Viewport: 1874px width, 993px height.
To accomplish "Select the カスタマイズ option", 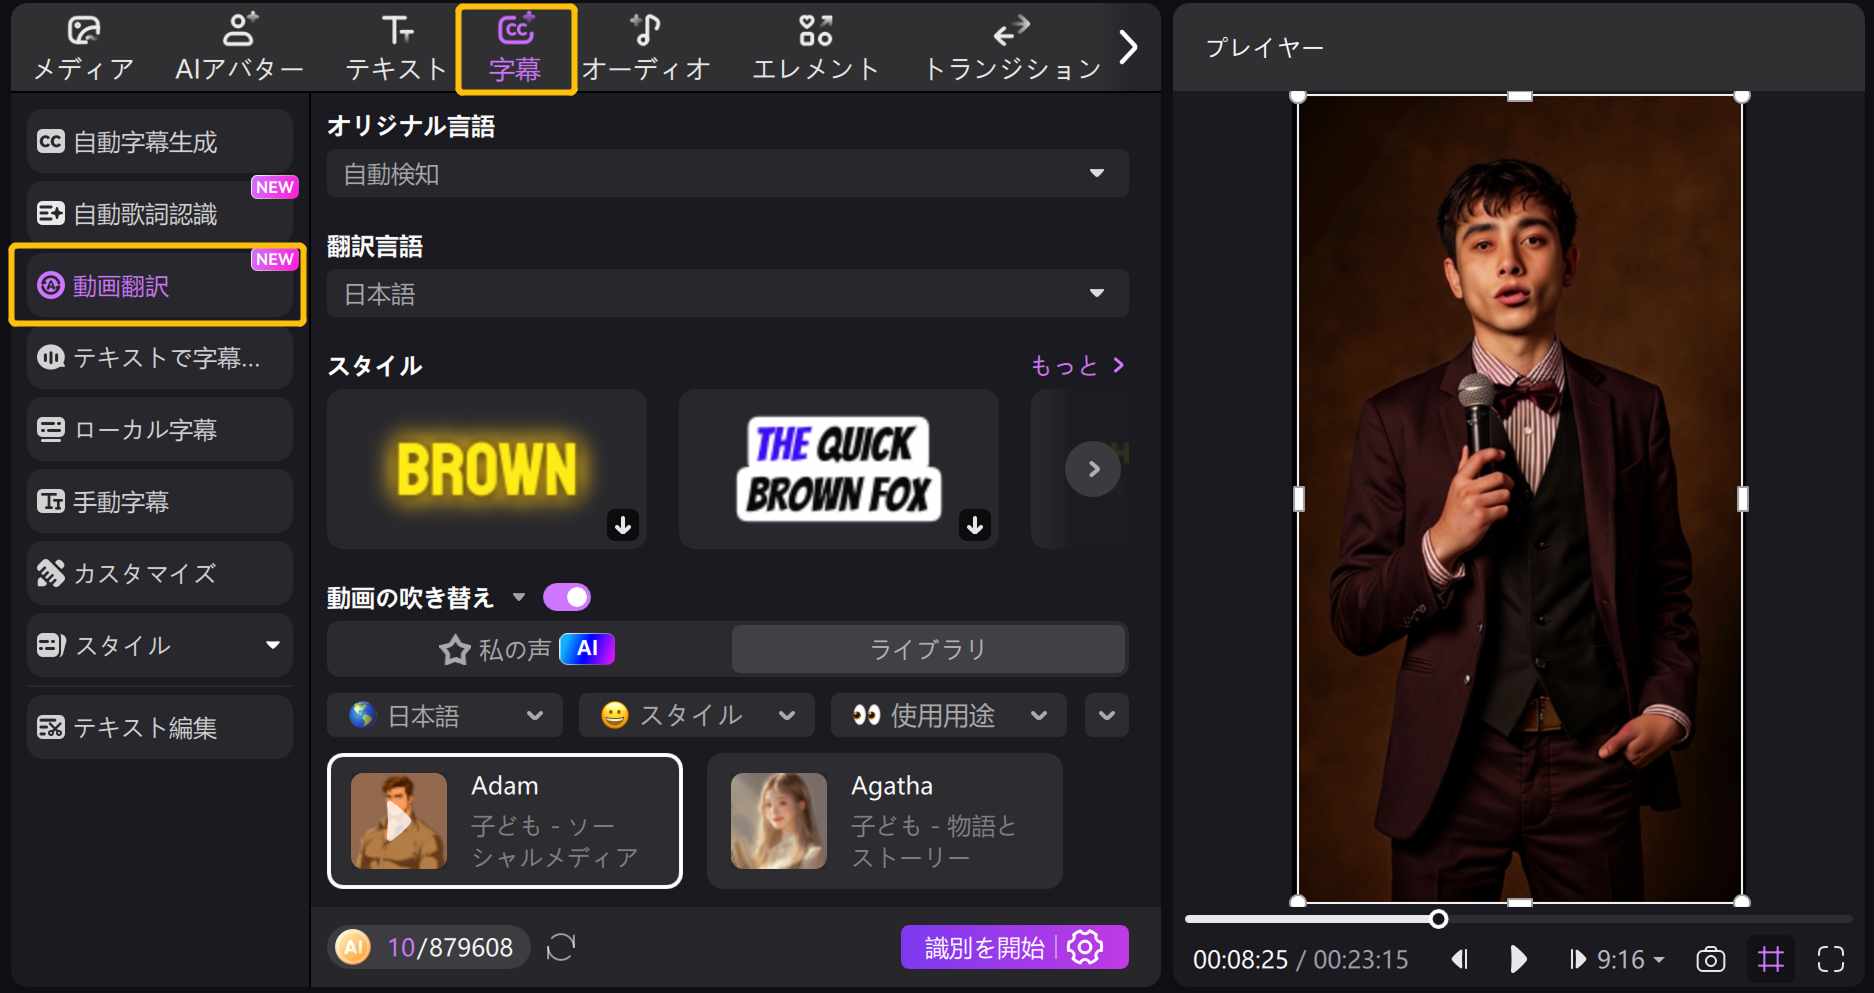I will (x=142, y=573).
